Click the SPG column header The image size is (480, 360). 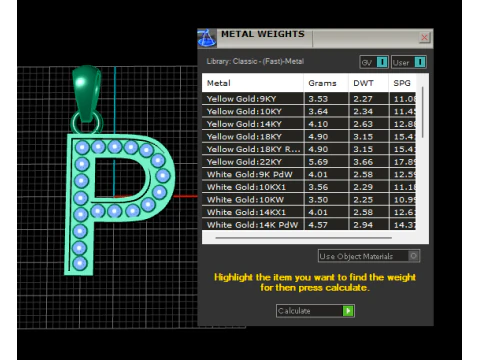(x=402, y=83)
